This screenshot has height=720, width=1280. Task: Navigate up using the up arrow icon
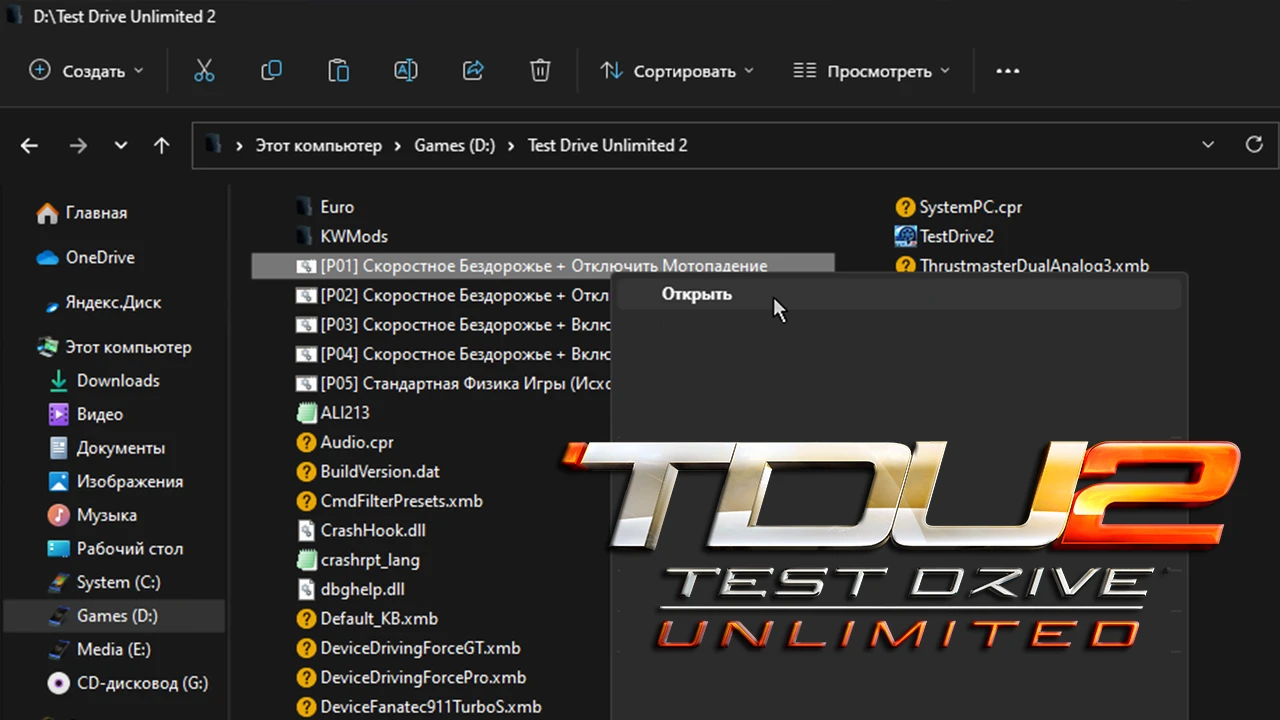(x=162, y=145)
